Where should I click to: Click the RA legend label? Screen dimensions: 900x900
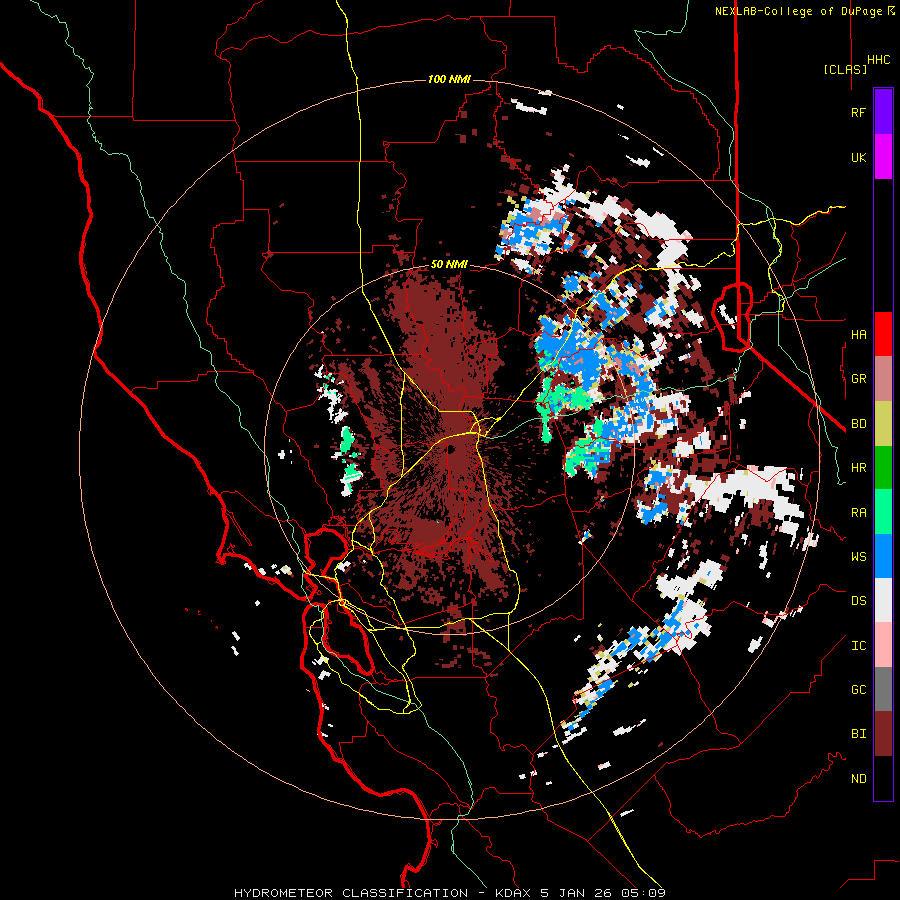pyautogui.click(x=858, y=513)
